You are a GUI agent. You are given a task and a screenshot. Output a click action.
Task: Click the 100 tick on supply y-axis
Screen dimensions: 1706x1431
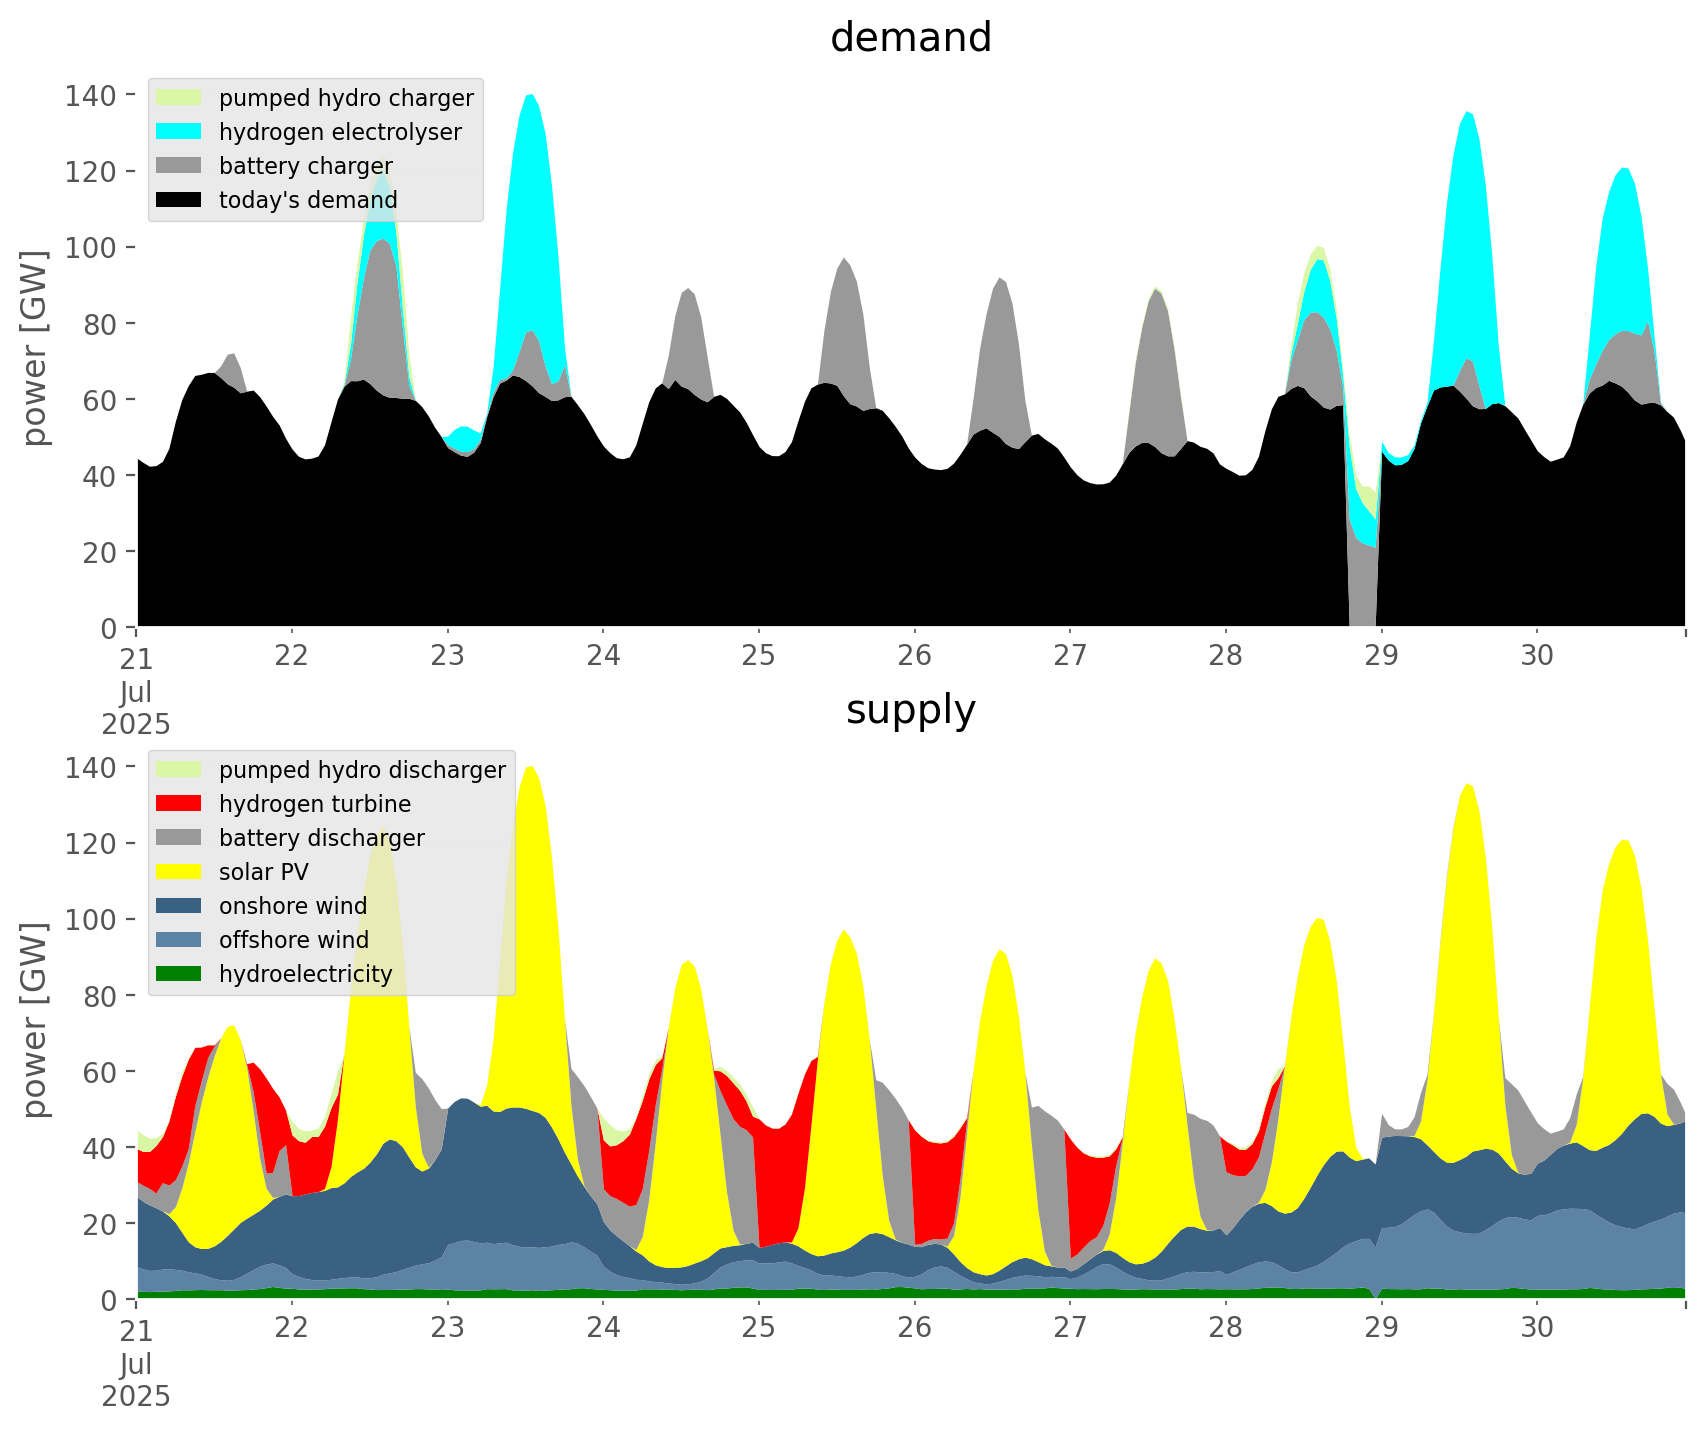(x=90, y=920)
